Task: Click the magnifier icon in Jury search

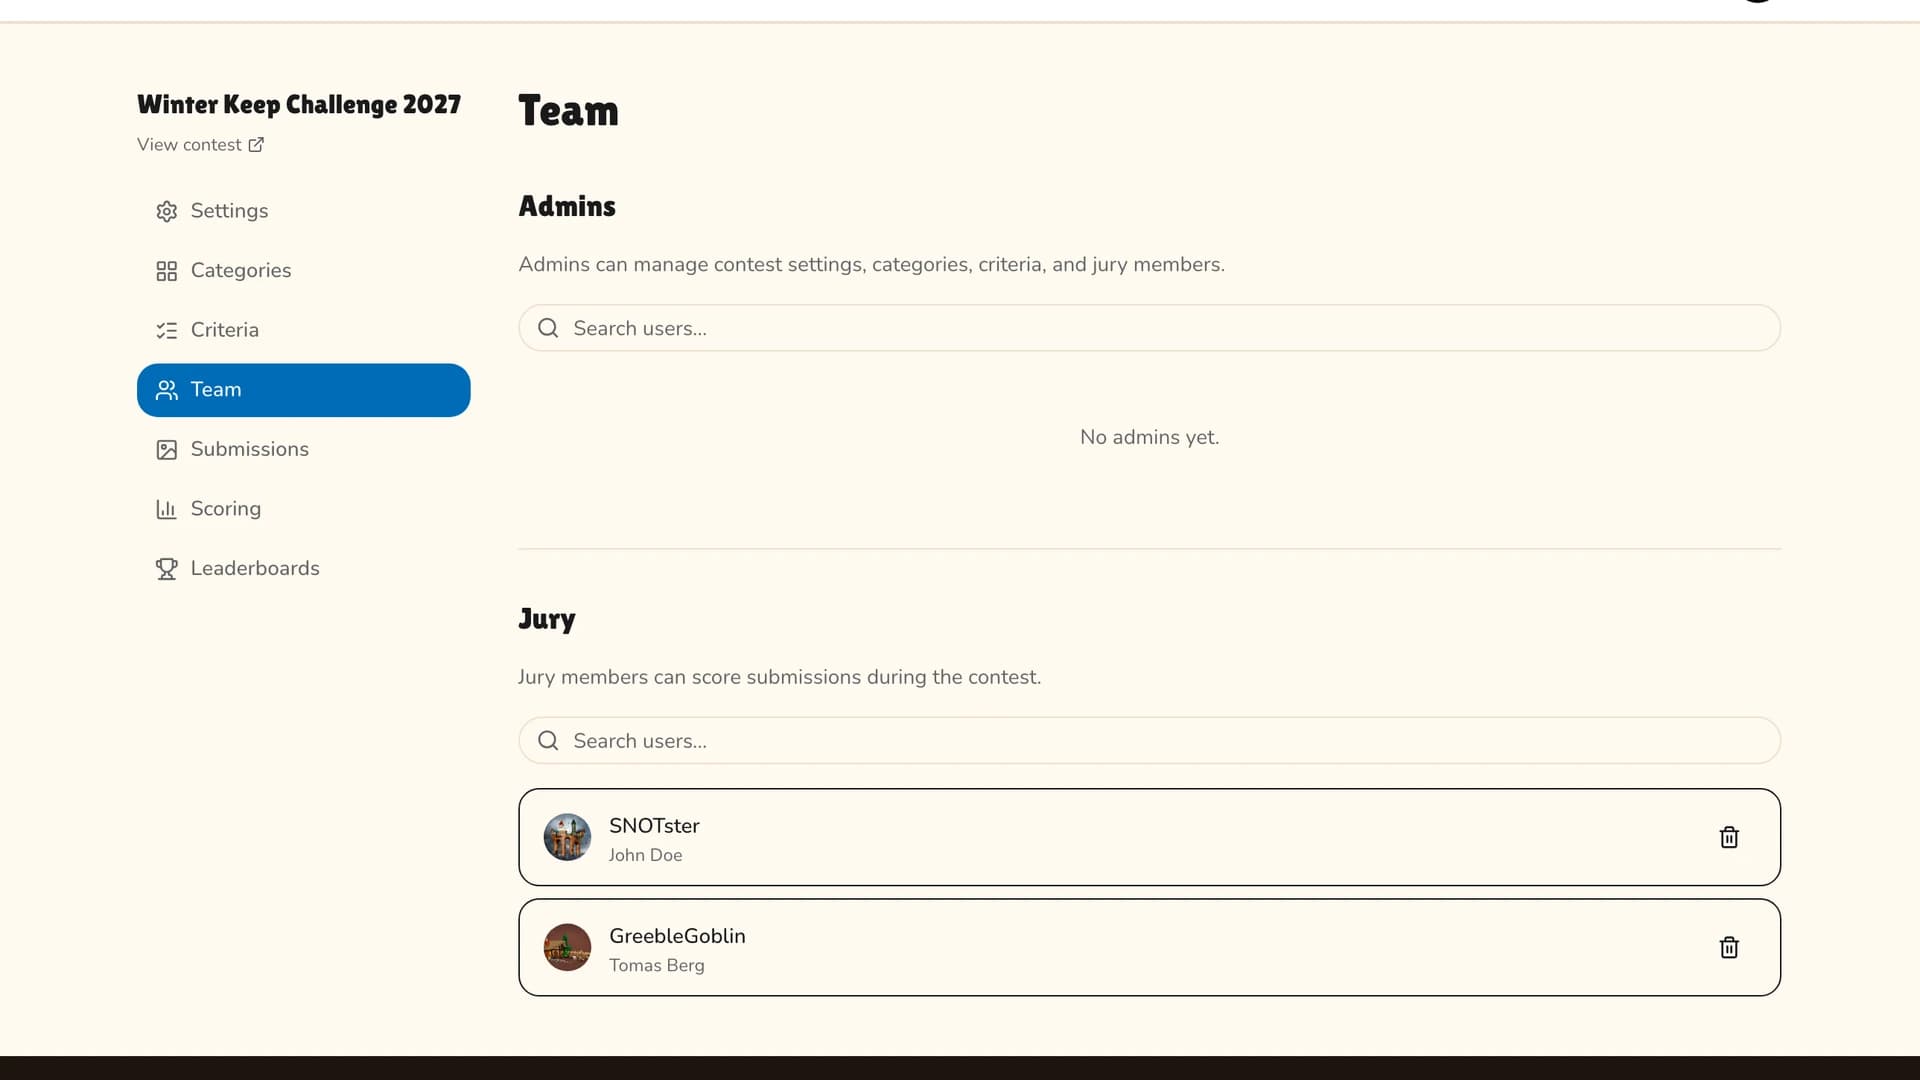Action: (x=548, y=741)
